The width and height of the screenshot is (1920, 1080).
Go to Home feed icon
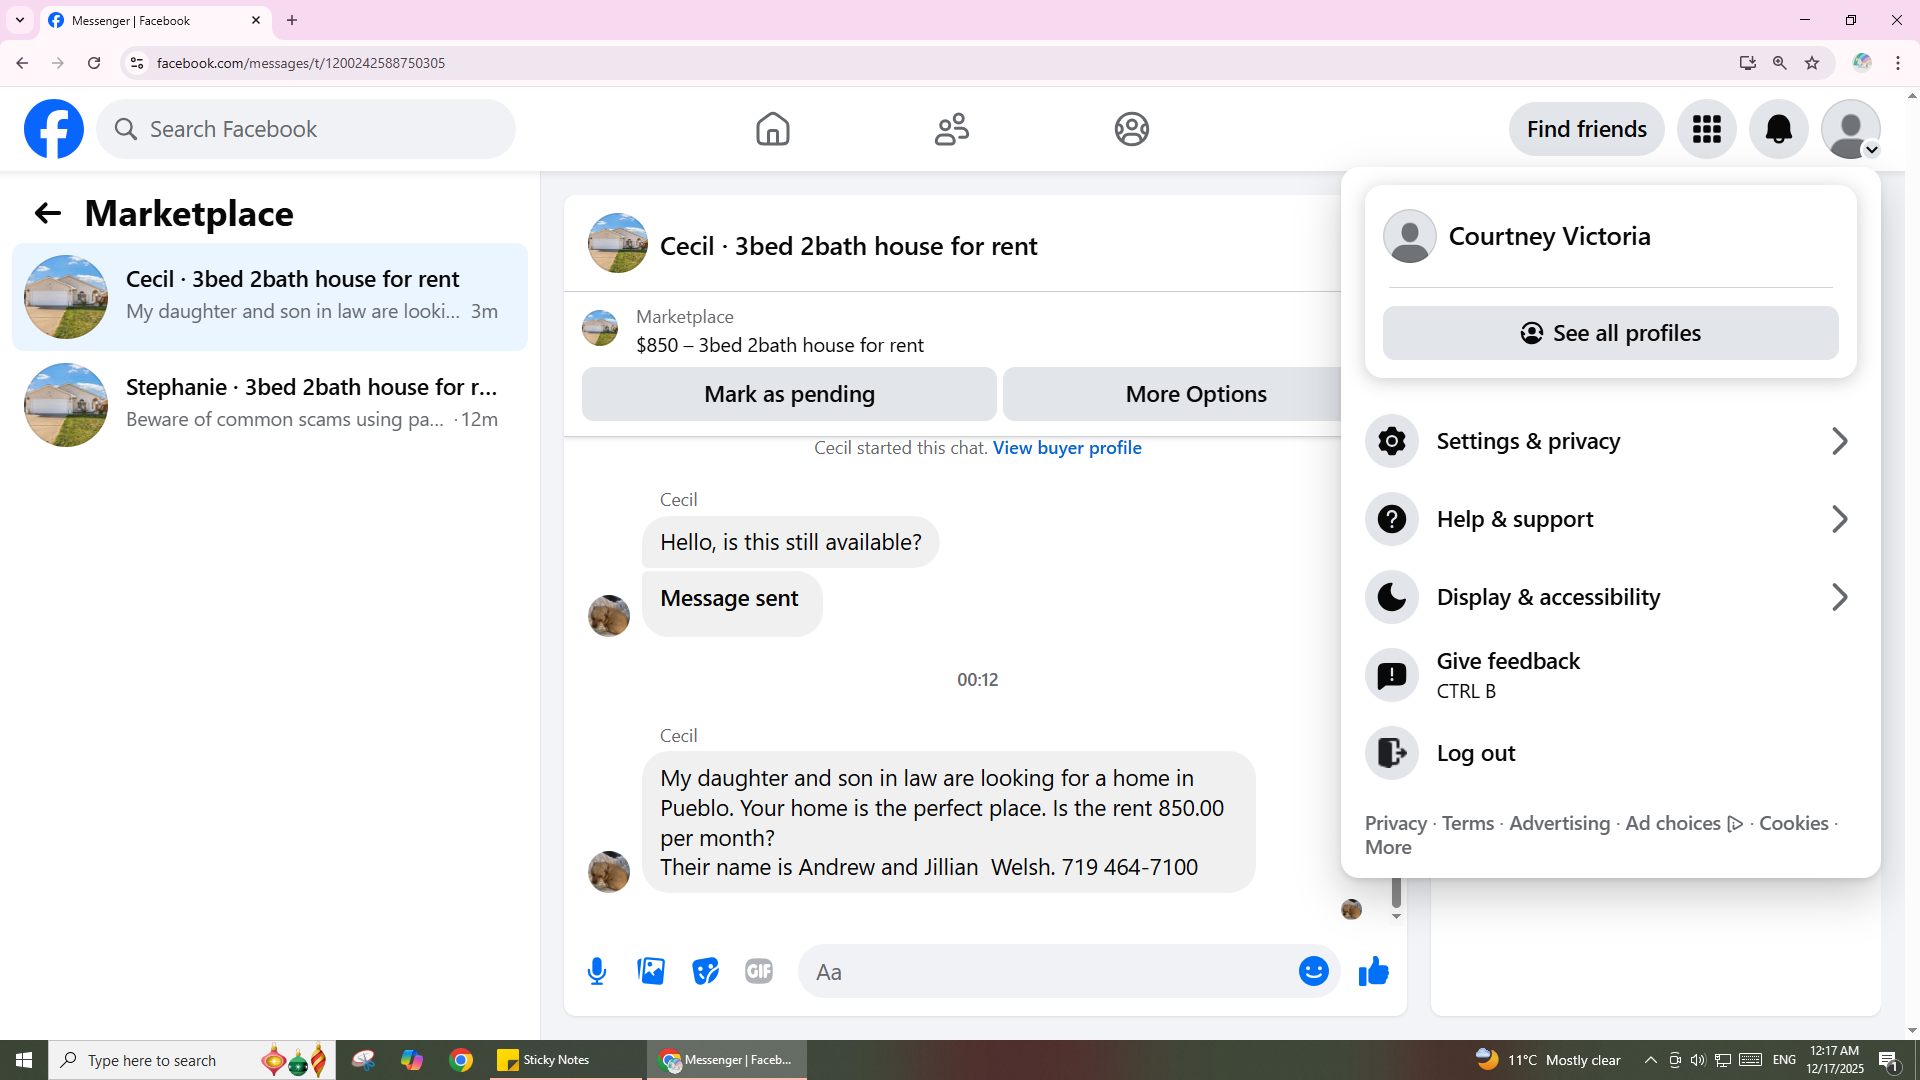pos(772,129)
